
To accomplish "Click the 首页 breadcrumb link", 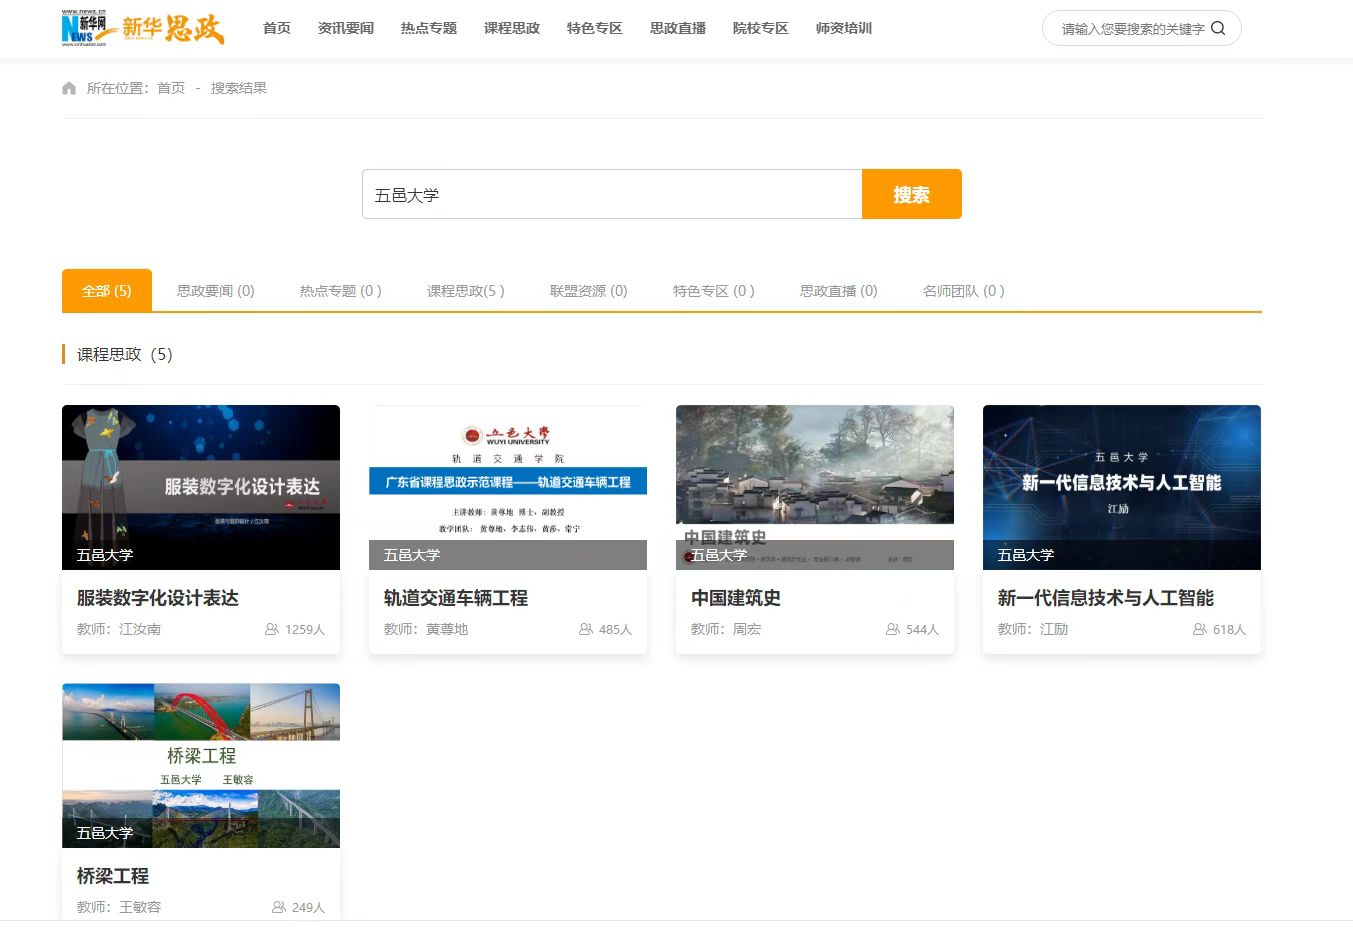I will point(171,88).
